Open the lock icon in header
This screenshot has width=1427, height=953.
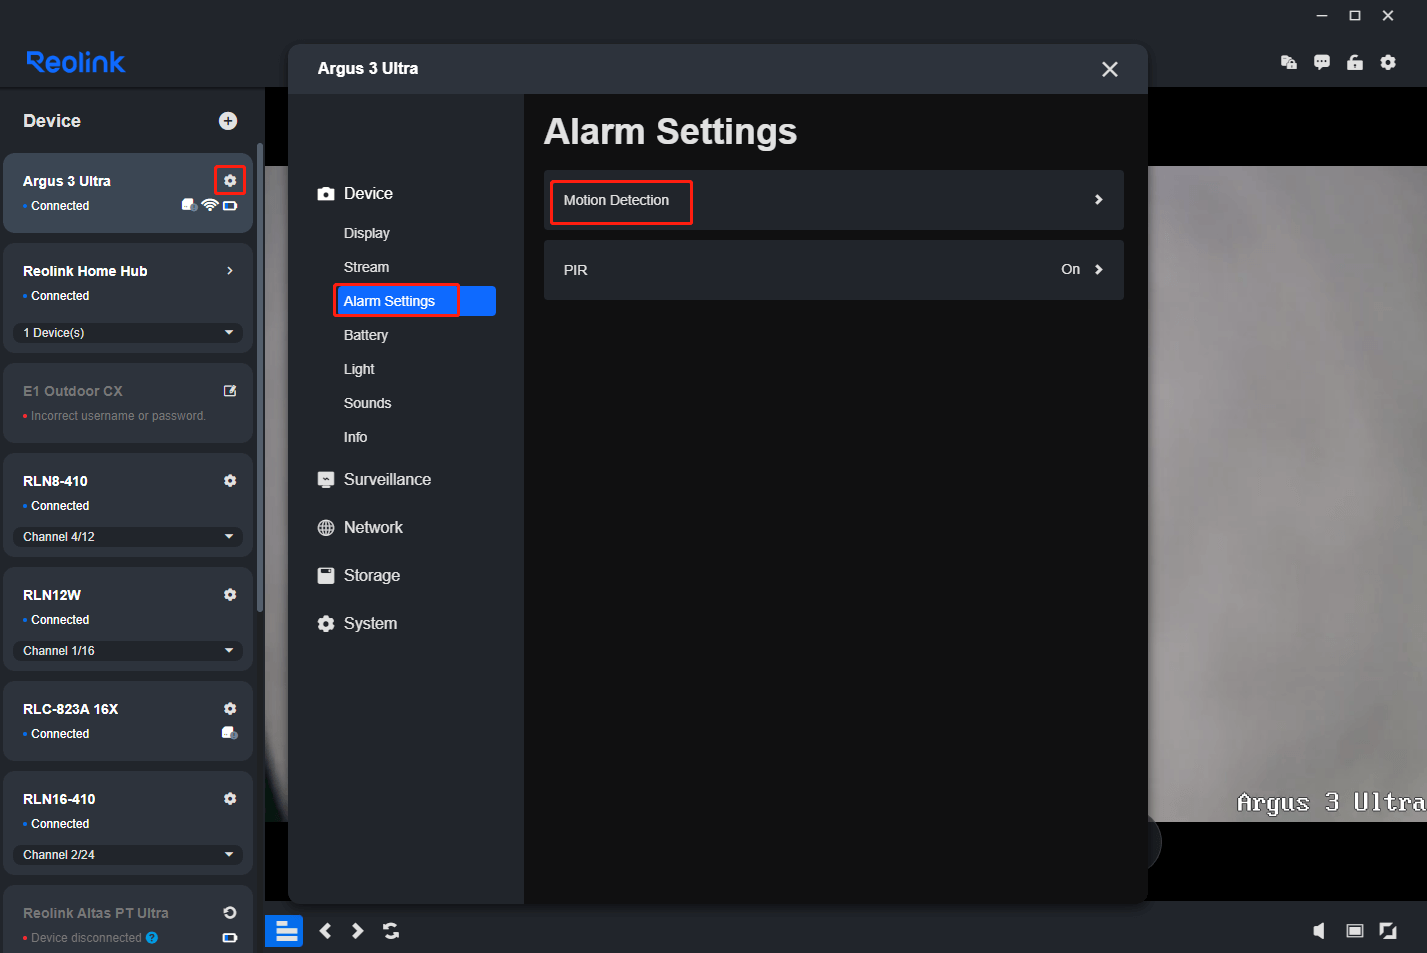click(x=1355, y=62)
